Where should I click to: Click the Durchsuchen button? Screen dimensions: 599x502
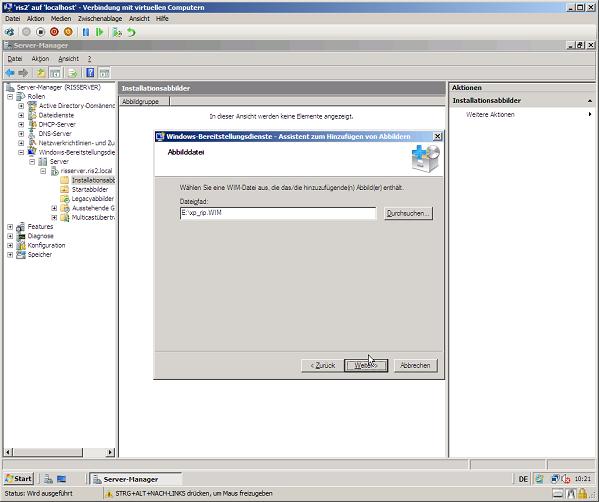tap(408, 214)
